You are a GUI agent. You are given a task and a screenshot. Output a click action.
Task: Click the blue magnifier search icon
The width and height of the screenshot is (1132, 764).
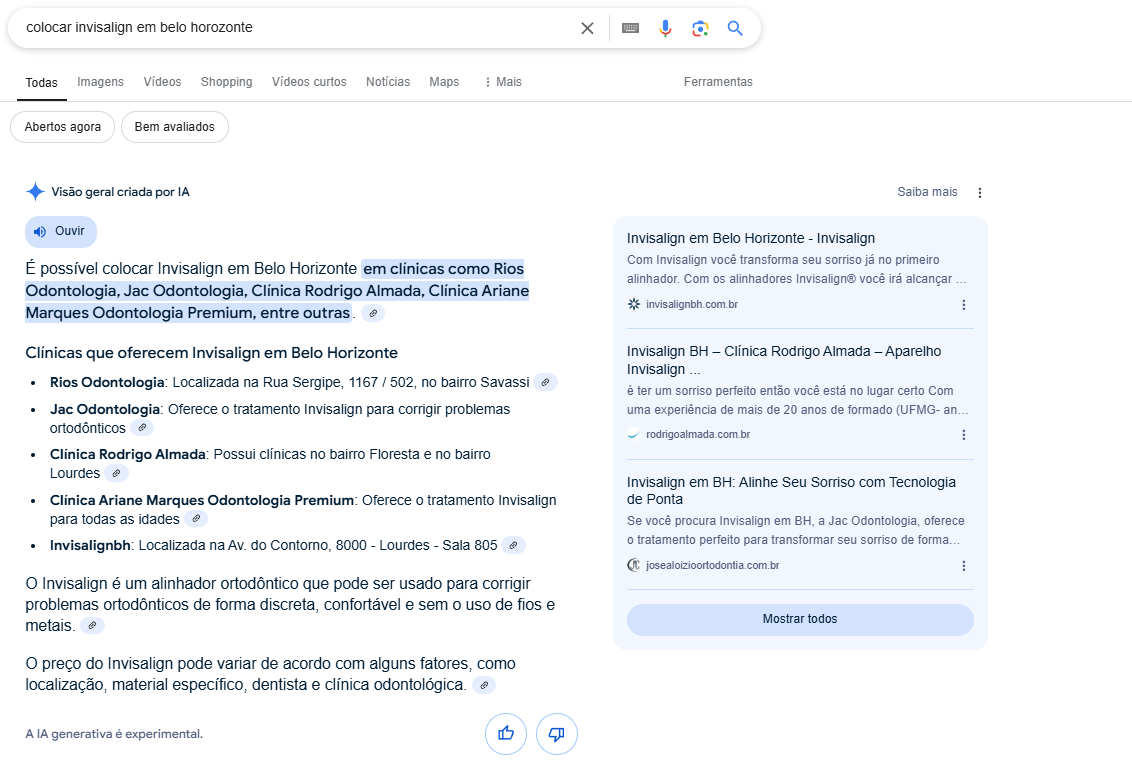coord(735,28)
